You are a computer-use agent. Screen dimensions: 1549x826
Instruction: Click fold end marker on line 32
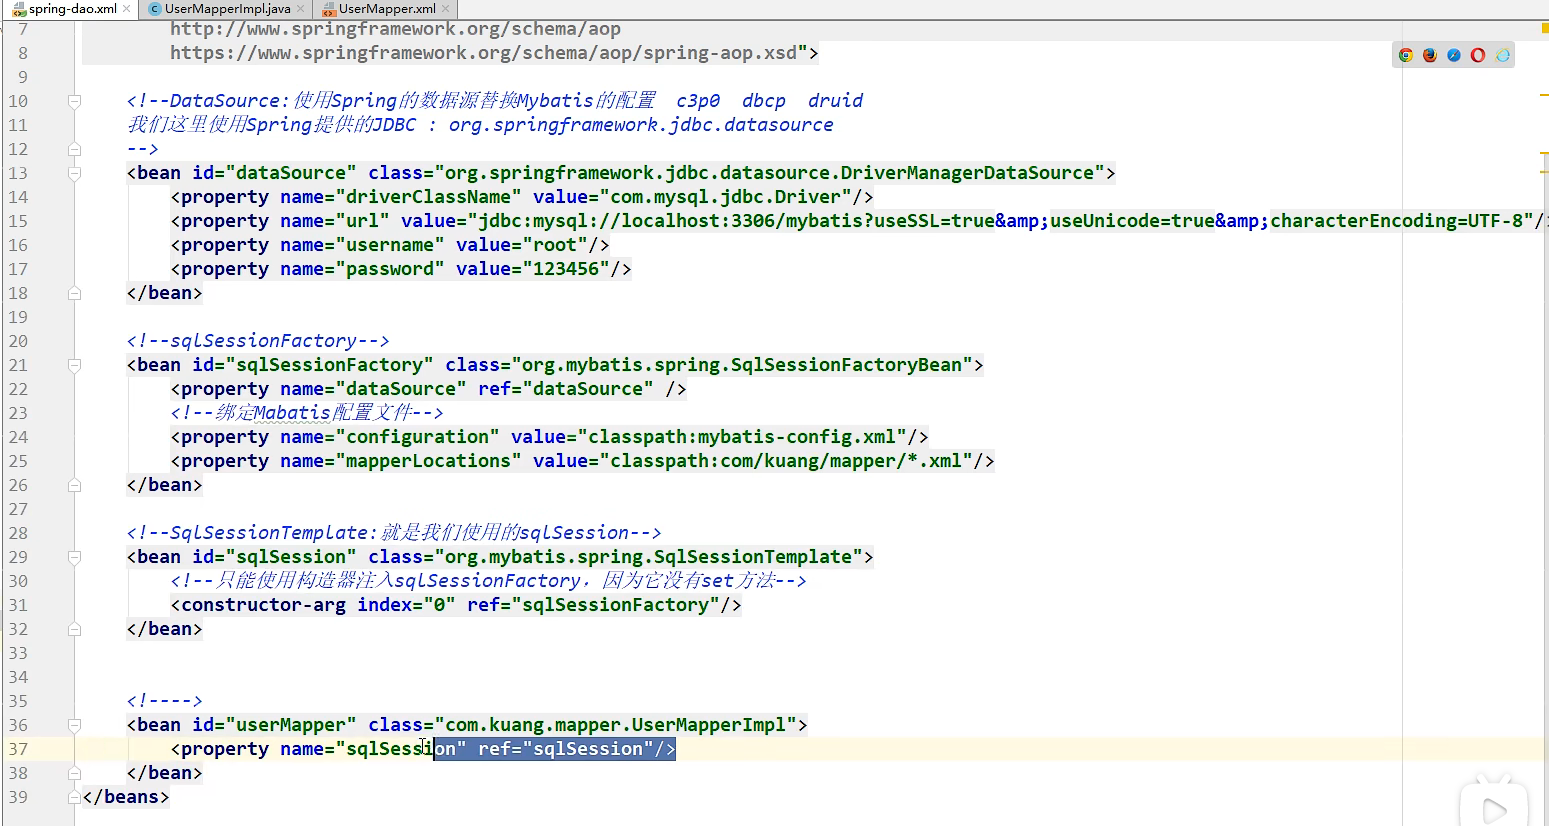pos(74,629)
